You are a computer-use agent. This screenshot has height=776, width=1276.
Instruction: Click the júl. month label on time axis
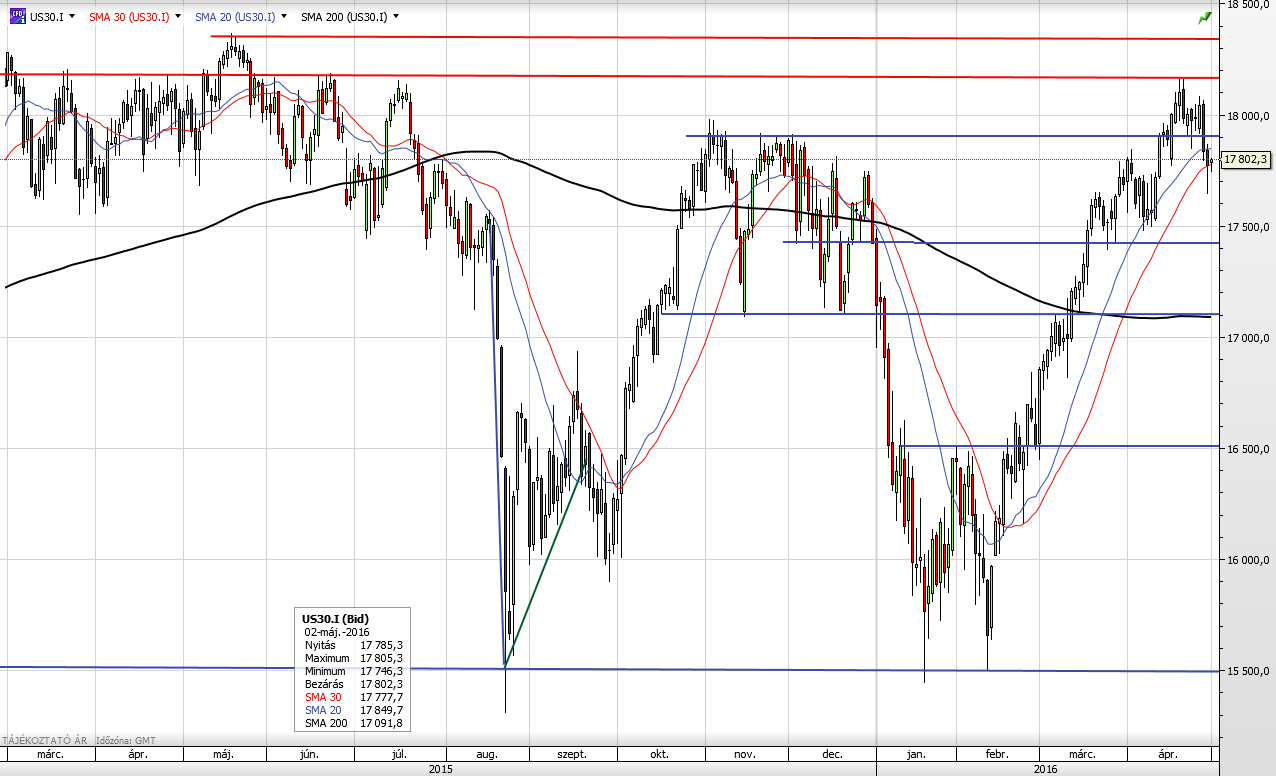click(400, 755)
